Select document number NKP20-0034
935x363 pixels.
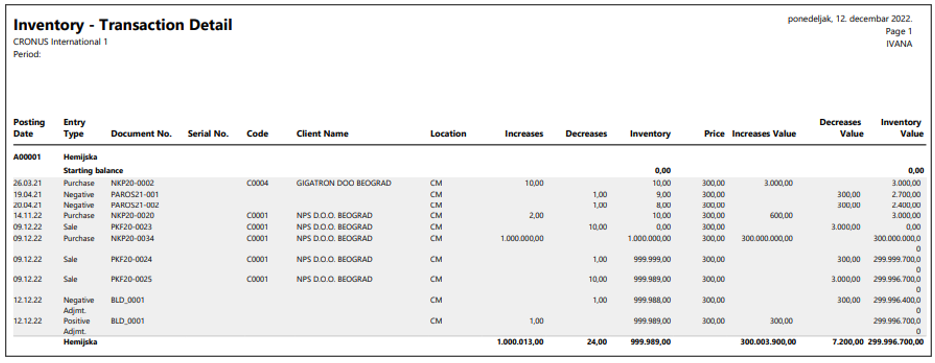[132, 238]
